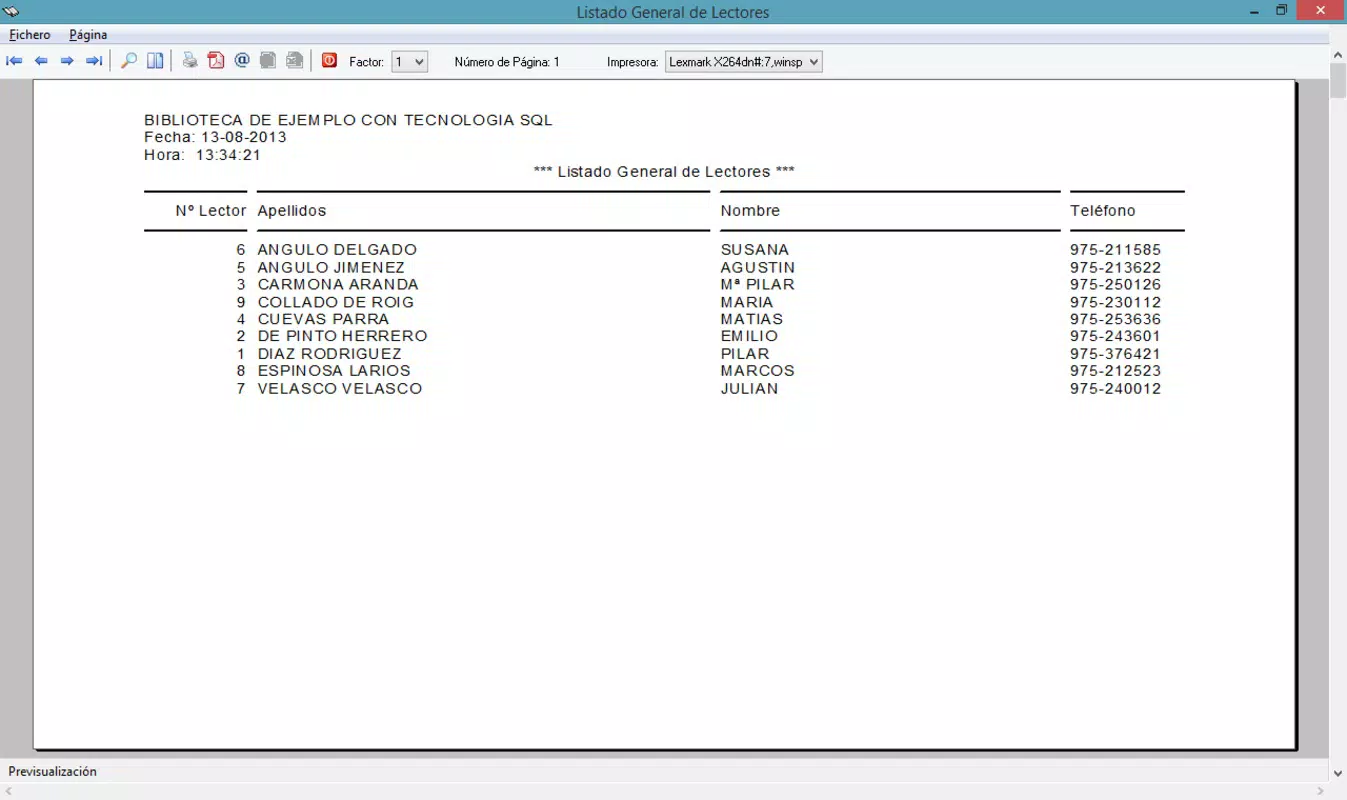Click the surname 'COLLADO DE ROIG'
This screenshot has width=1347, height=800.
point(336,302)
